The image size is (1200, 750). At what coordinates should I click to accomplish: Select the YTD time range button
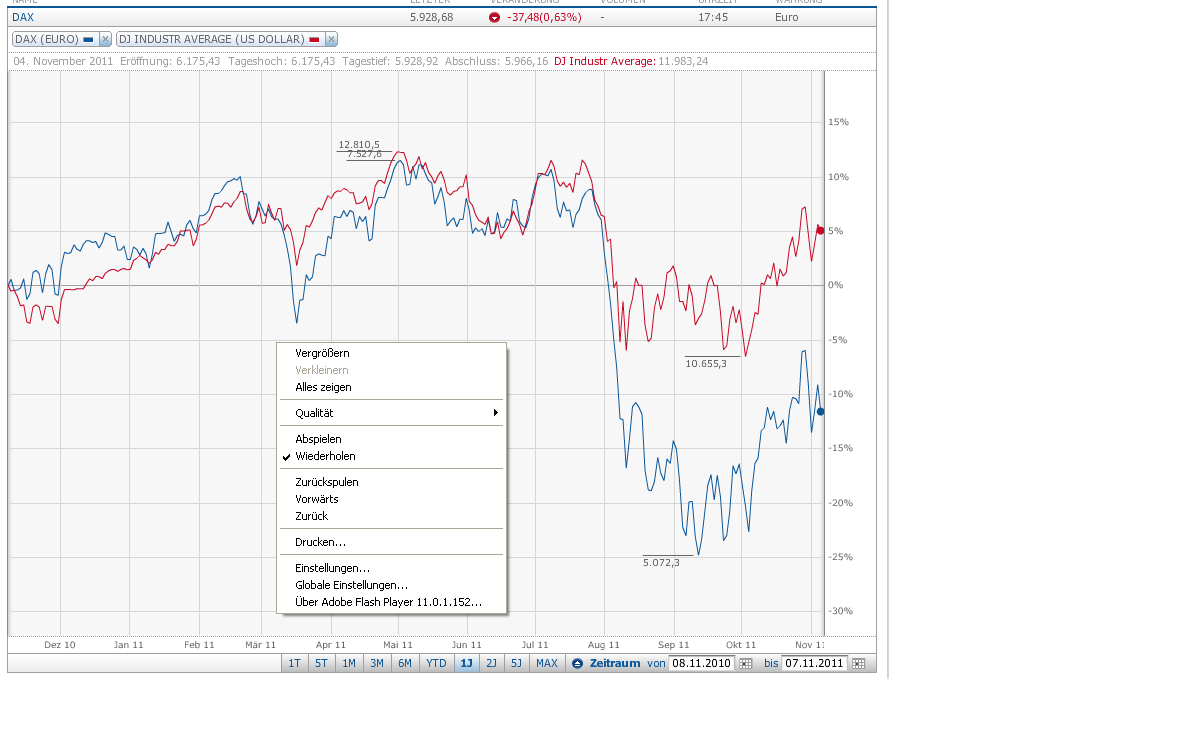(x=434, y=663)
